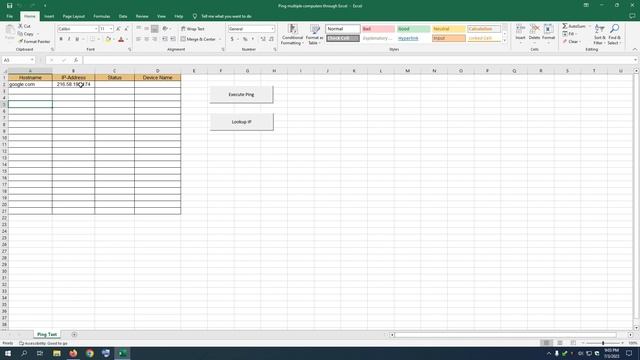Screen dimensions: 640x360
Task: Open Sort & Filter menu
Action: [x=599, y=34]
